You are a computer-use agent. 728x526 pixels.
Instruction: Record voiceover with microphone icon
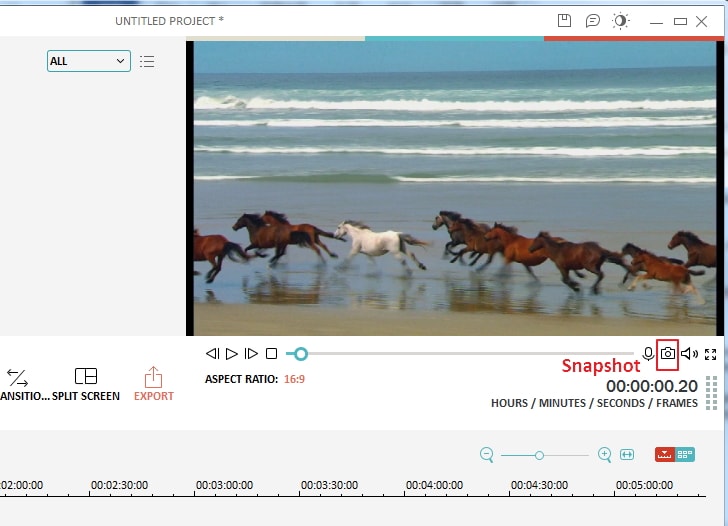[x=648, y=354]
